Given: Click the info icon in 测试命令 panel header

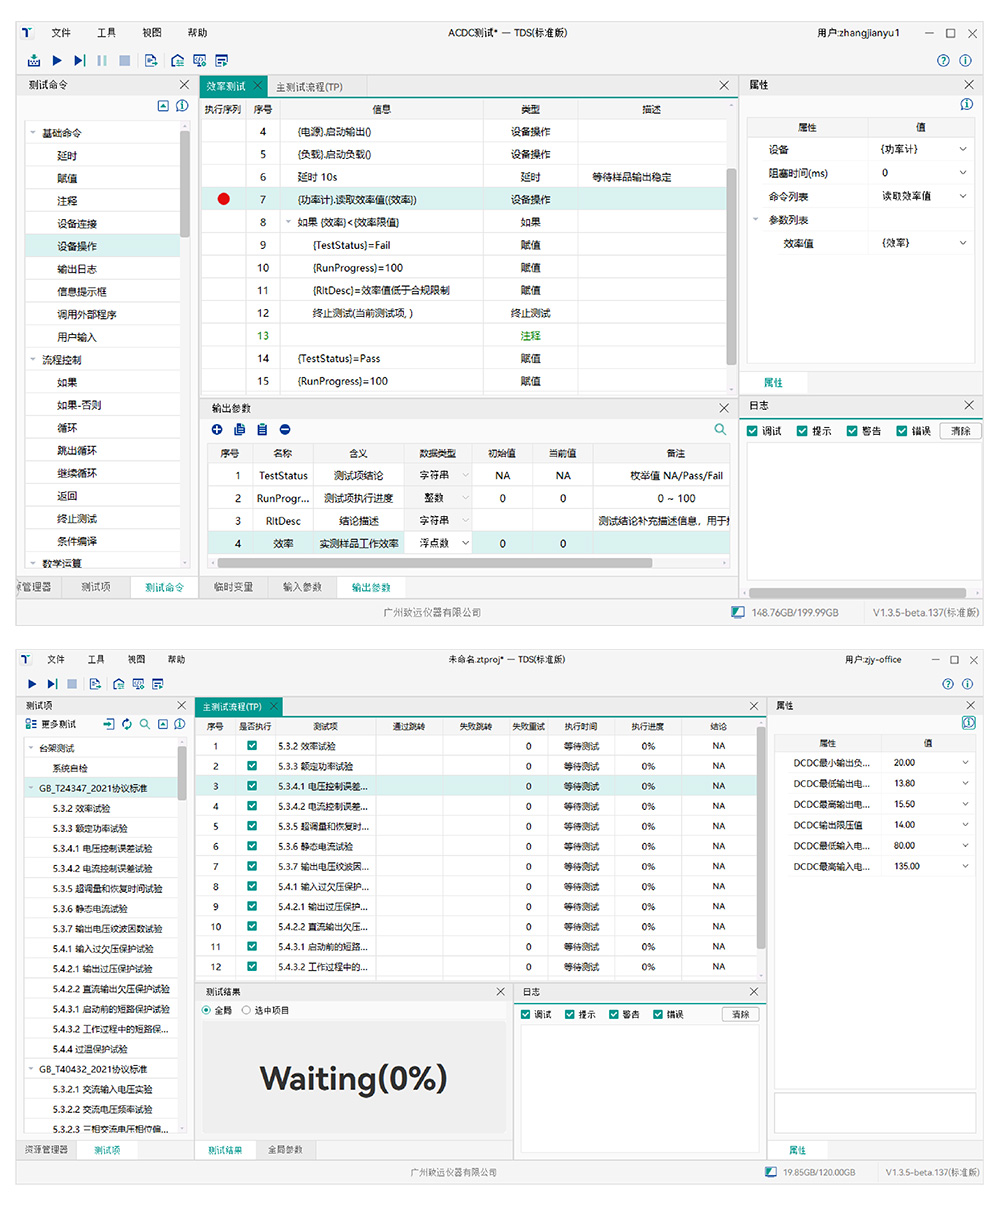Looking at the screenshot, I should pos(181,106).
